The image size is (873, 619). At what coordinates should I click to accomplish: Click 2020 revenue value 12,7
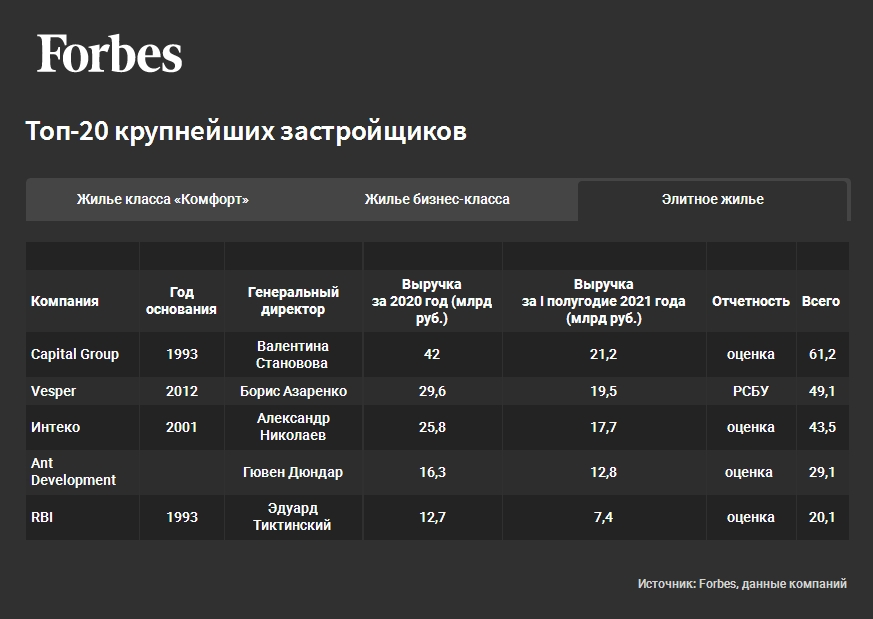pos(433,517)
